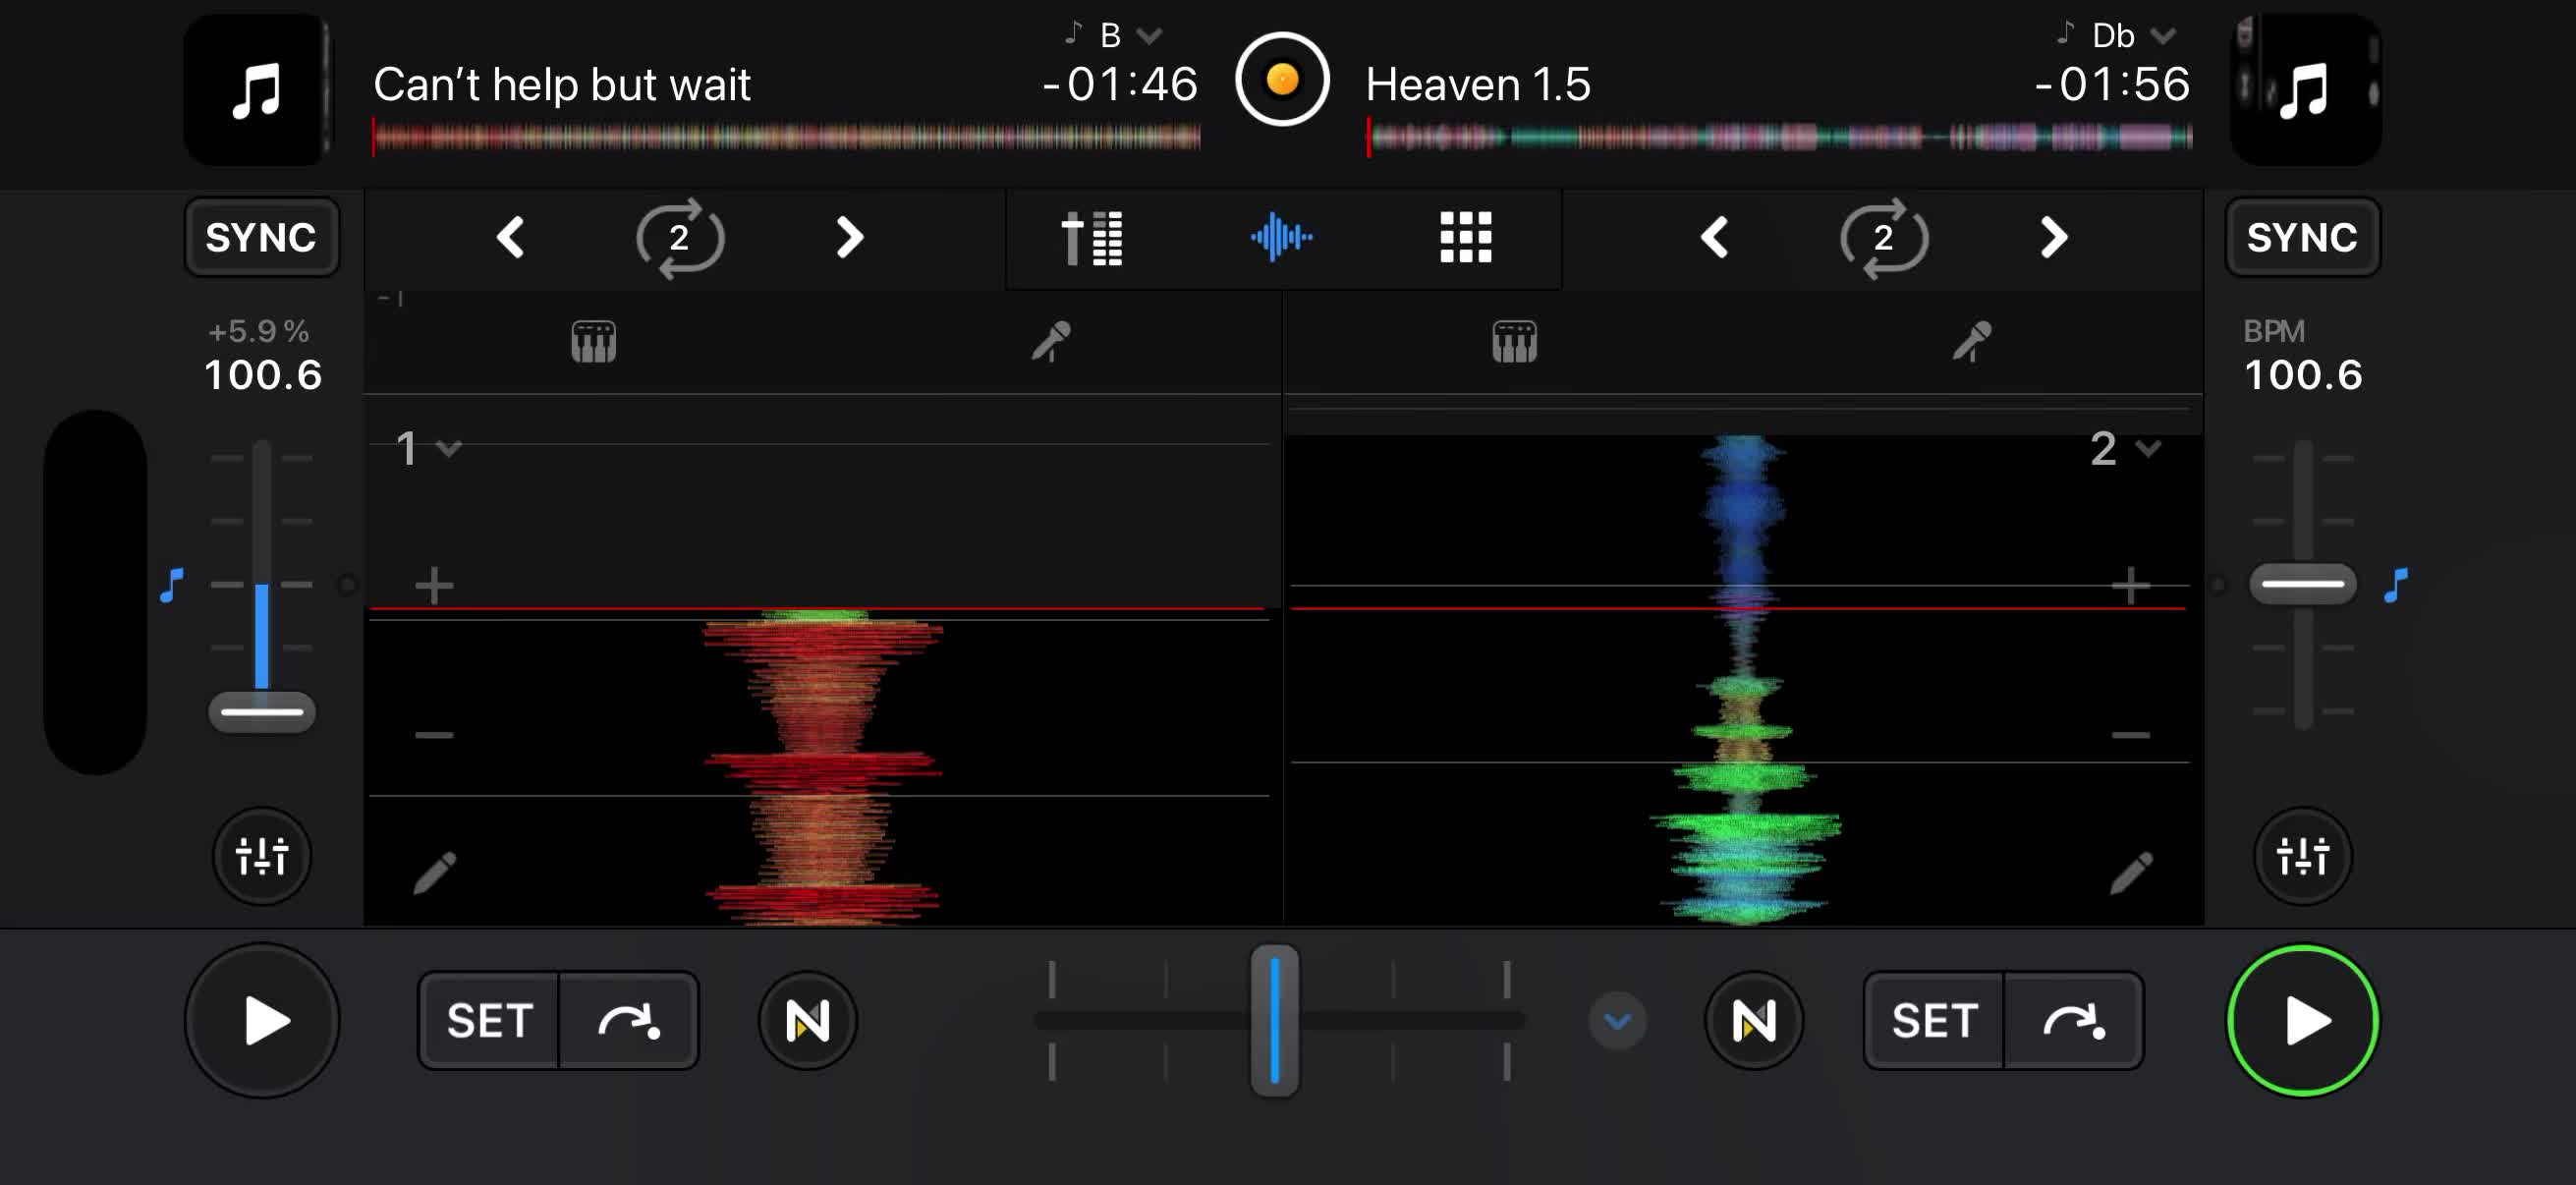
Task: Select instrumental stem on deck 1
Action: coord(593,342)
